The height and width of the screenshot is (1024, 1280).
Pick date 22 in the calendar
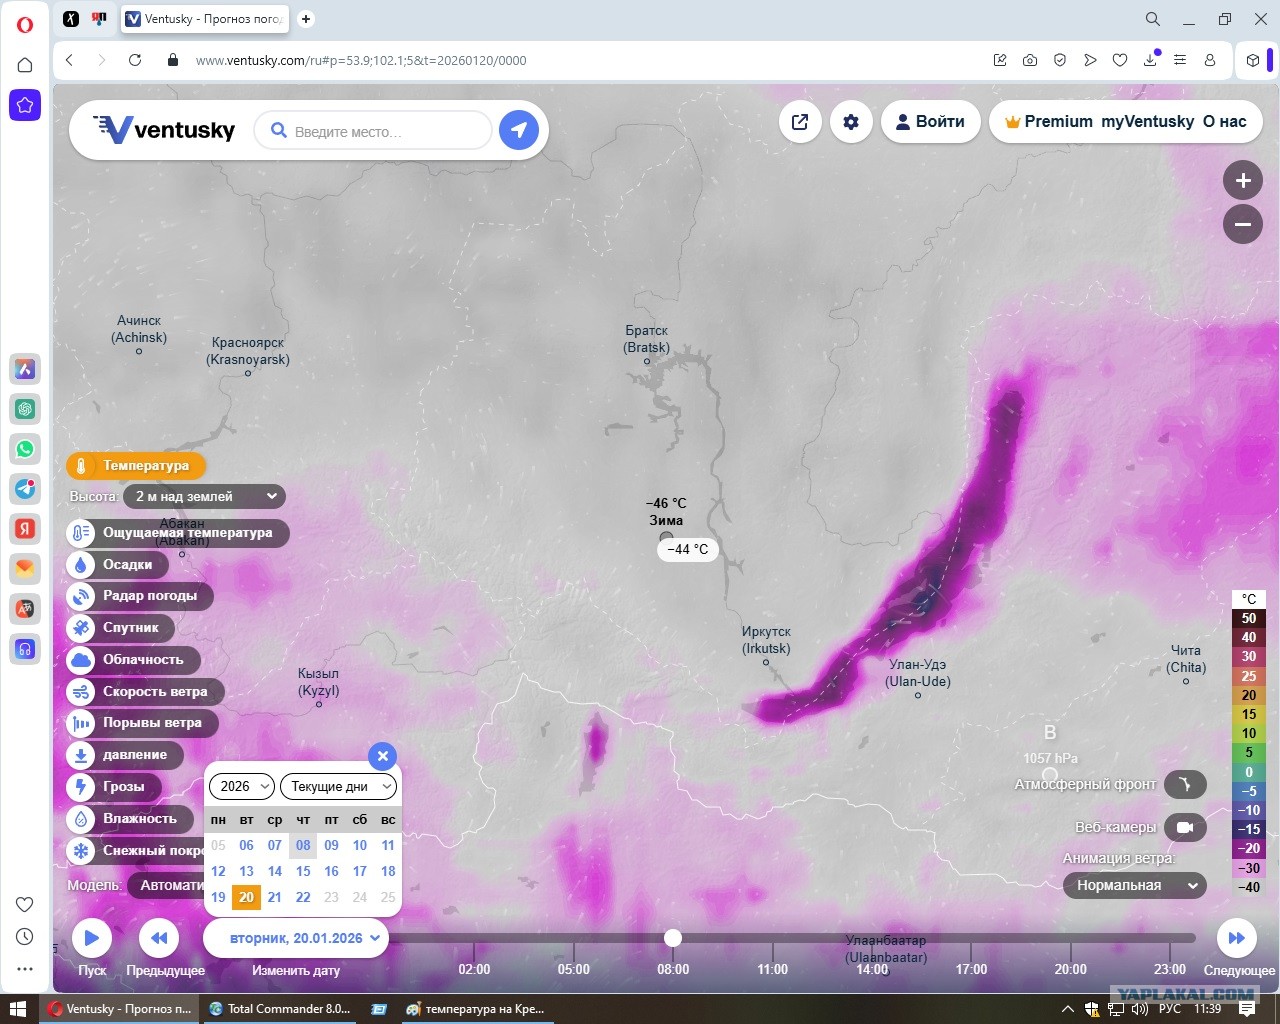click(x=303, y=897)
